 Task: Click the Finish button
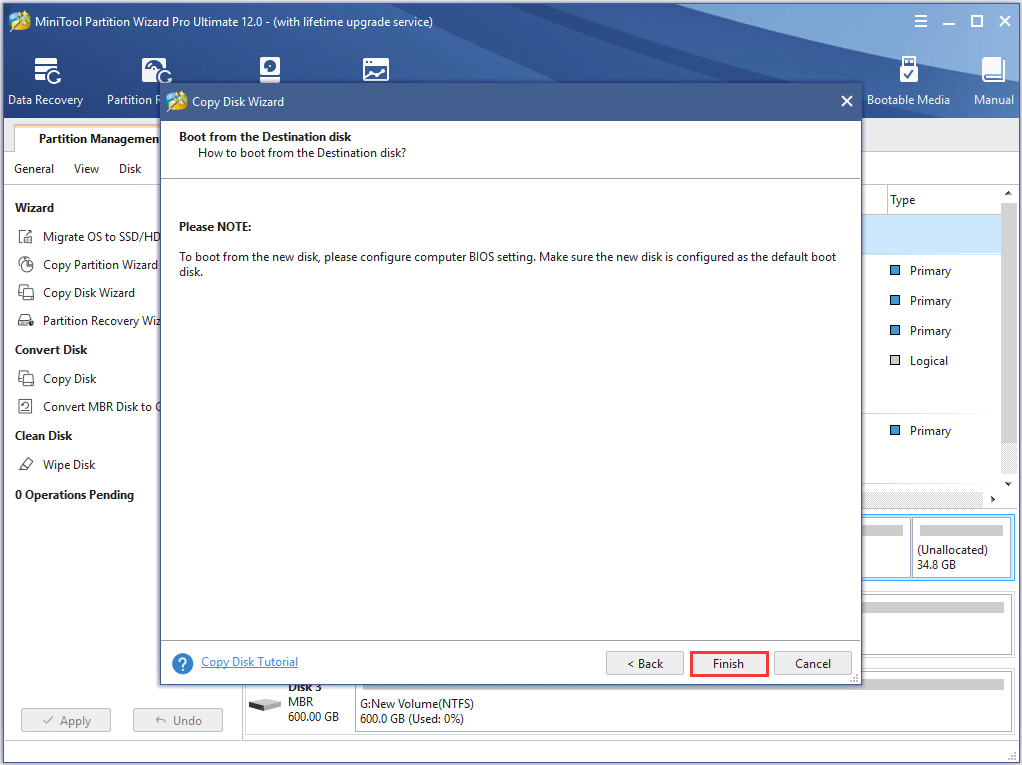728,662
